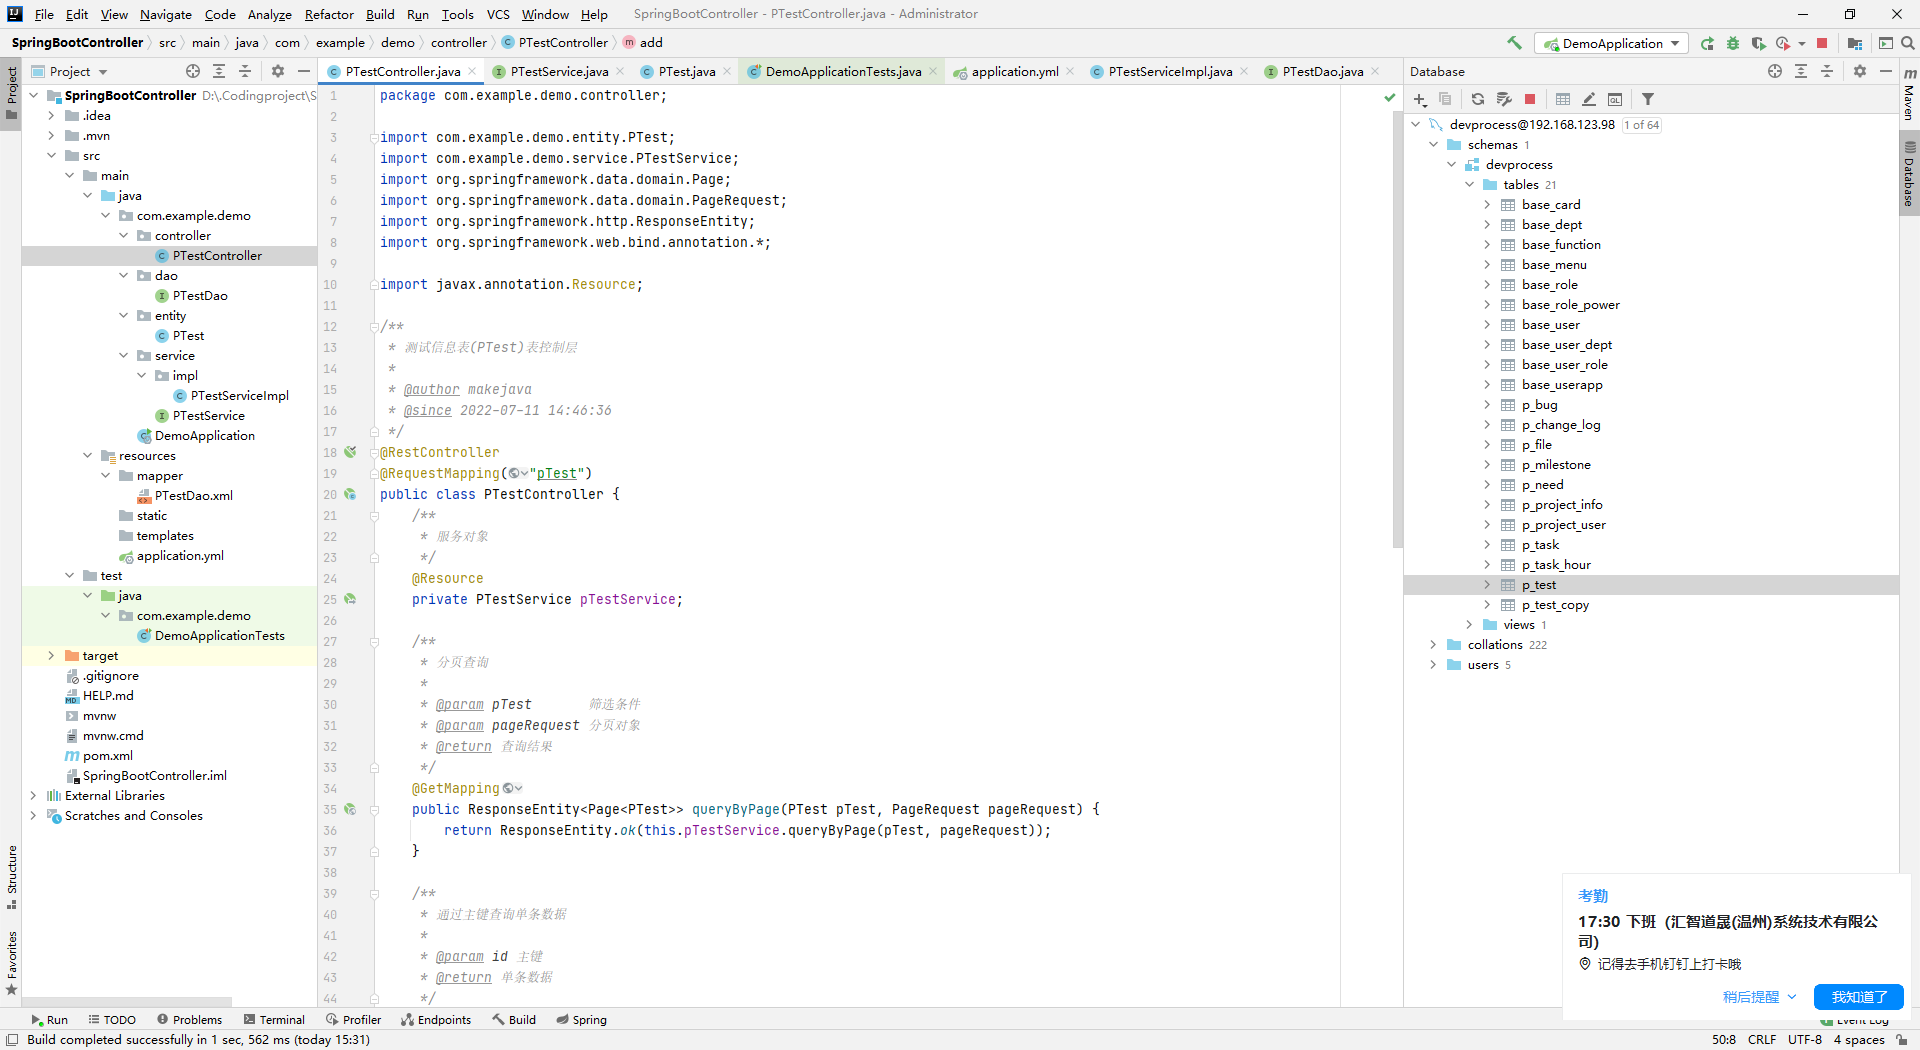Click the inspection checkmark widget in editor

click(1389, 97)
